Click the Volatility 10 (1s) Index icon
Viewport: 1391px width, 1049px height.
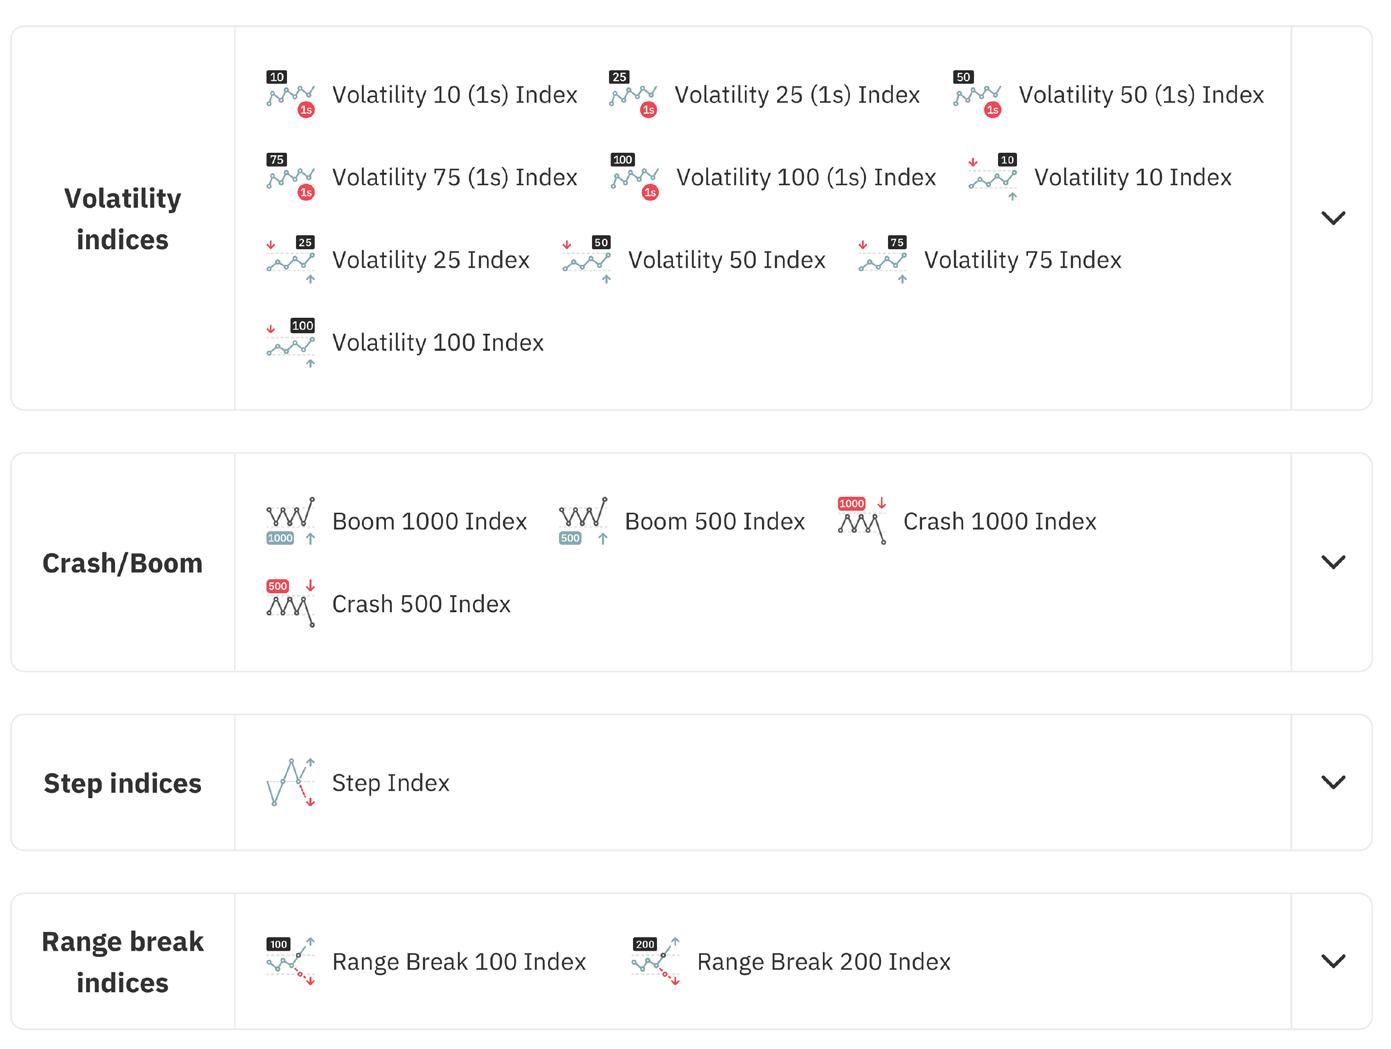tap(291, 94)
